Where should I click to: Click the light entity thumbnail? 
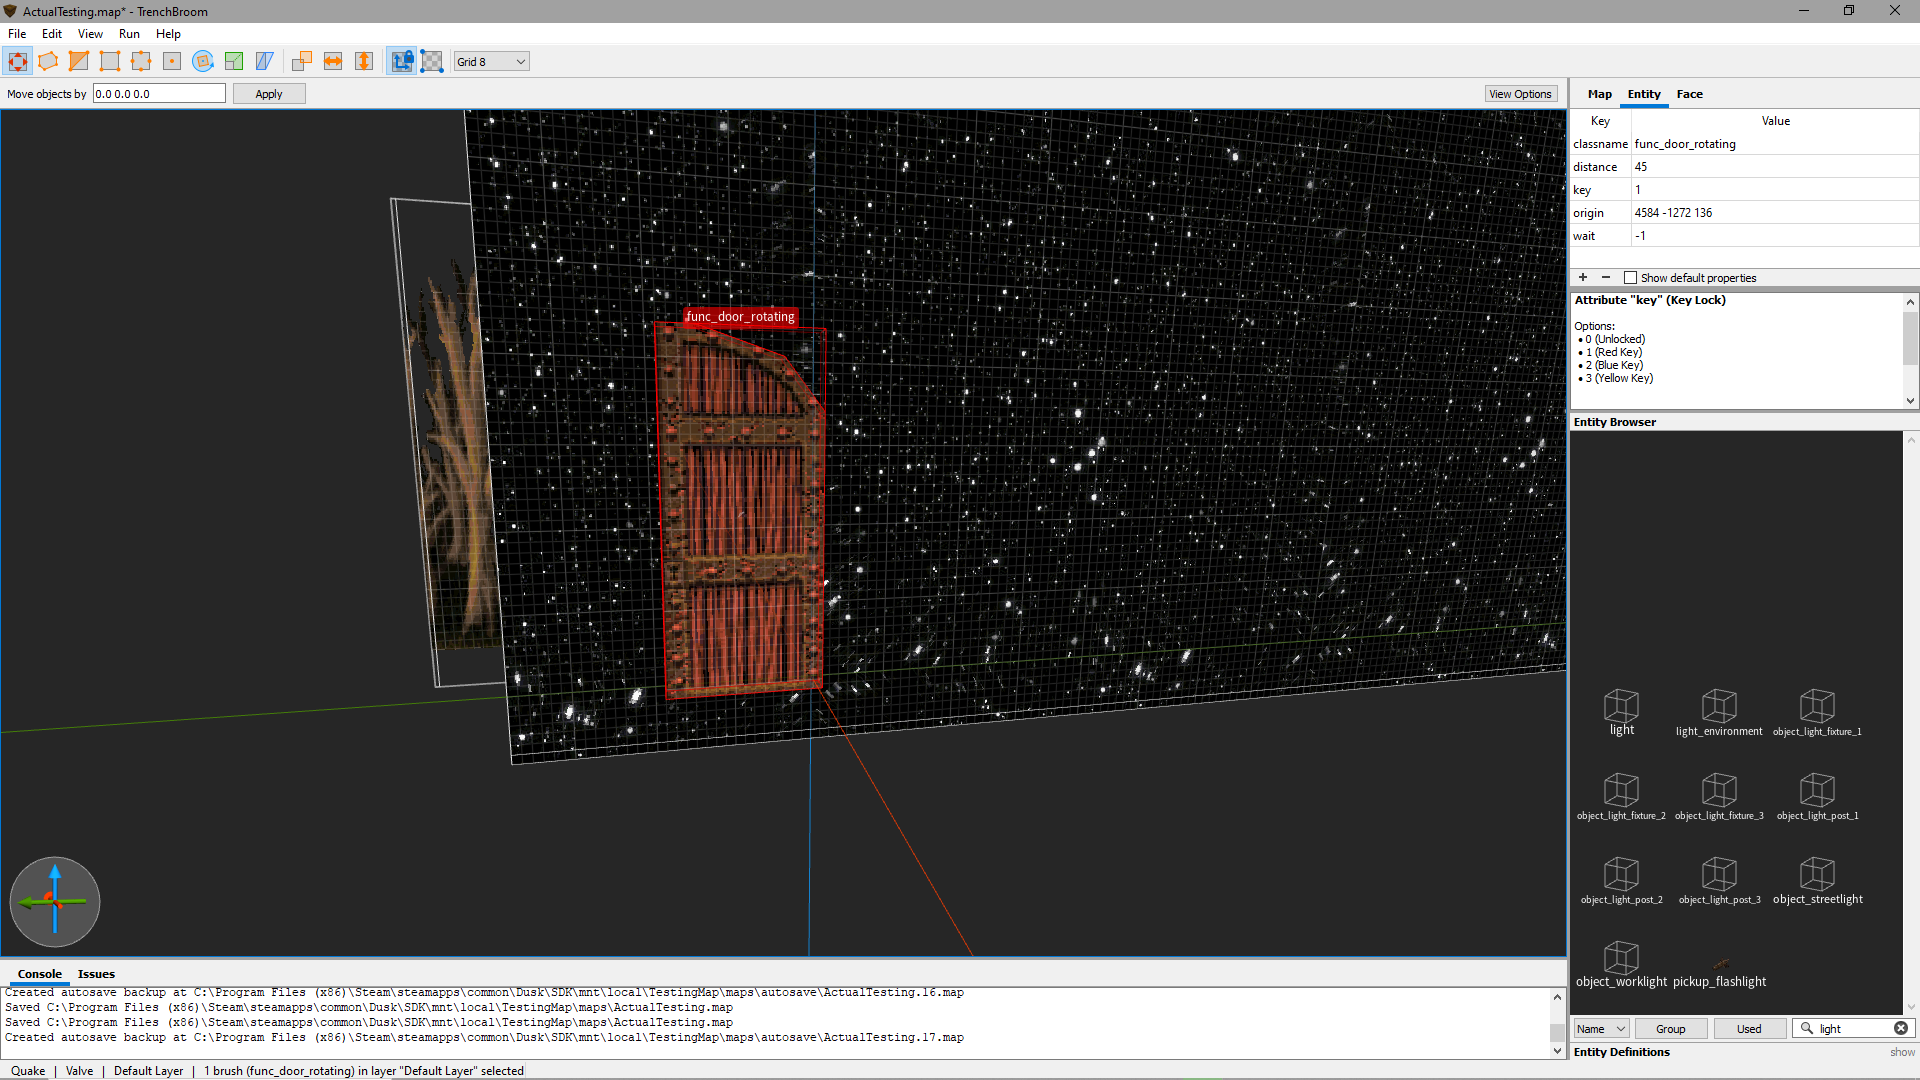click(1621, 712)
